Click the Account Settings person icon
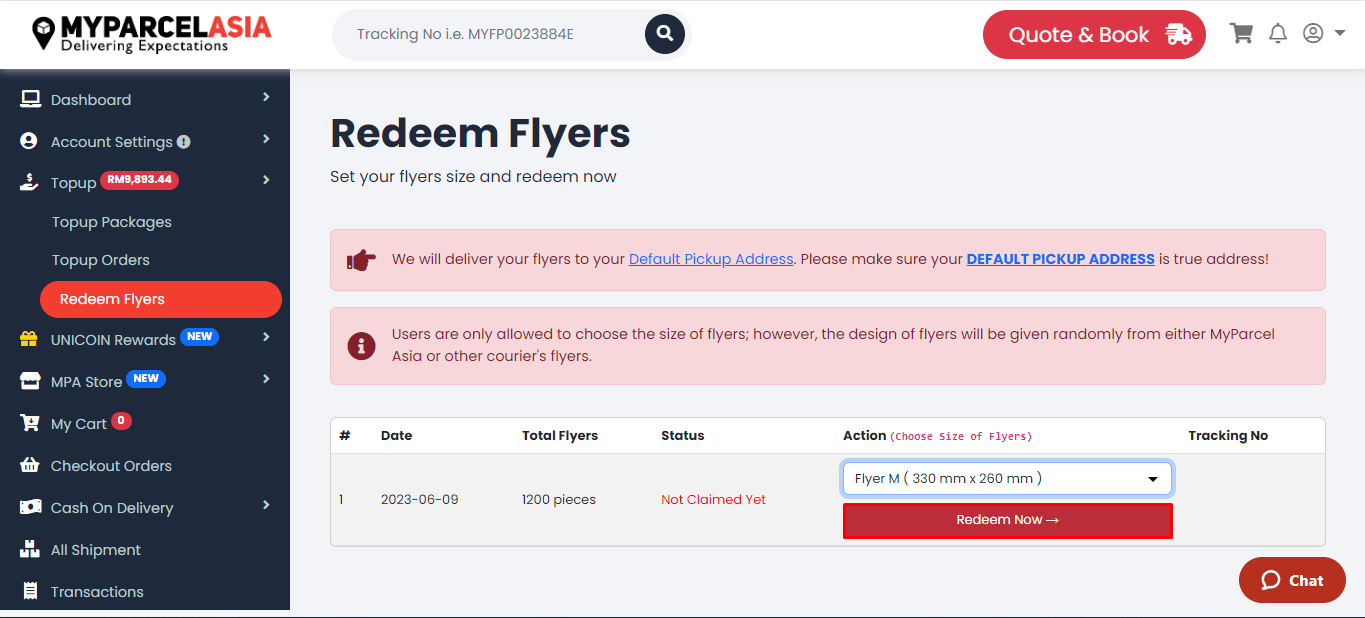This screenshot has height=618, width=1365. pyautogui.click(x=29, y=141)
